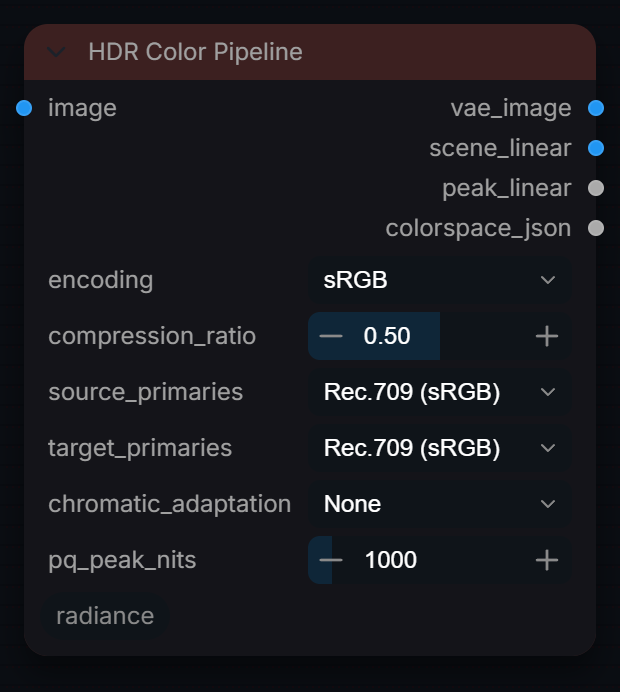Collapse the HDR Color Pipeline node
The image size is (620, 692).
tap(56, 52)
